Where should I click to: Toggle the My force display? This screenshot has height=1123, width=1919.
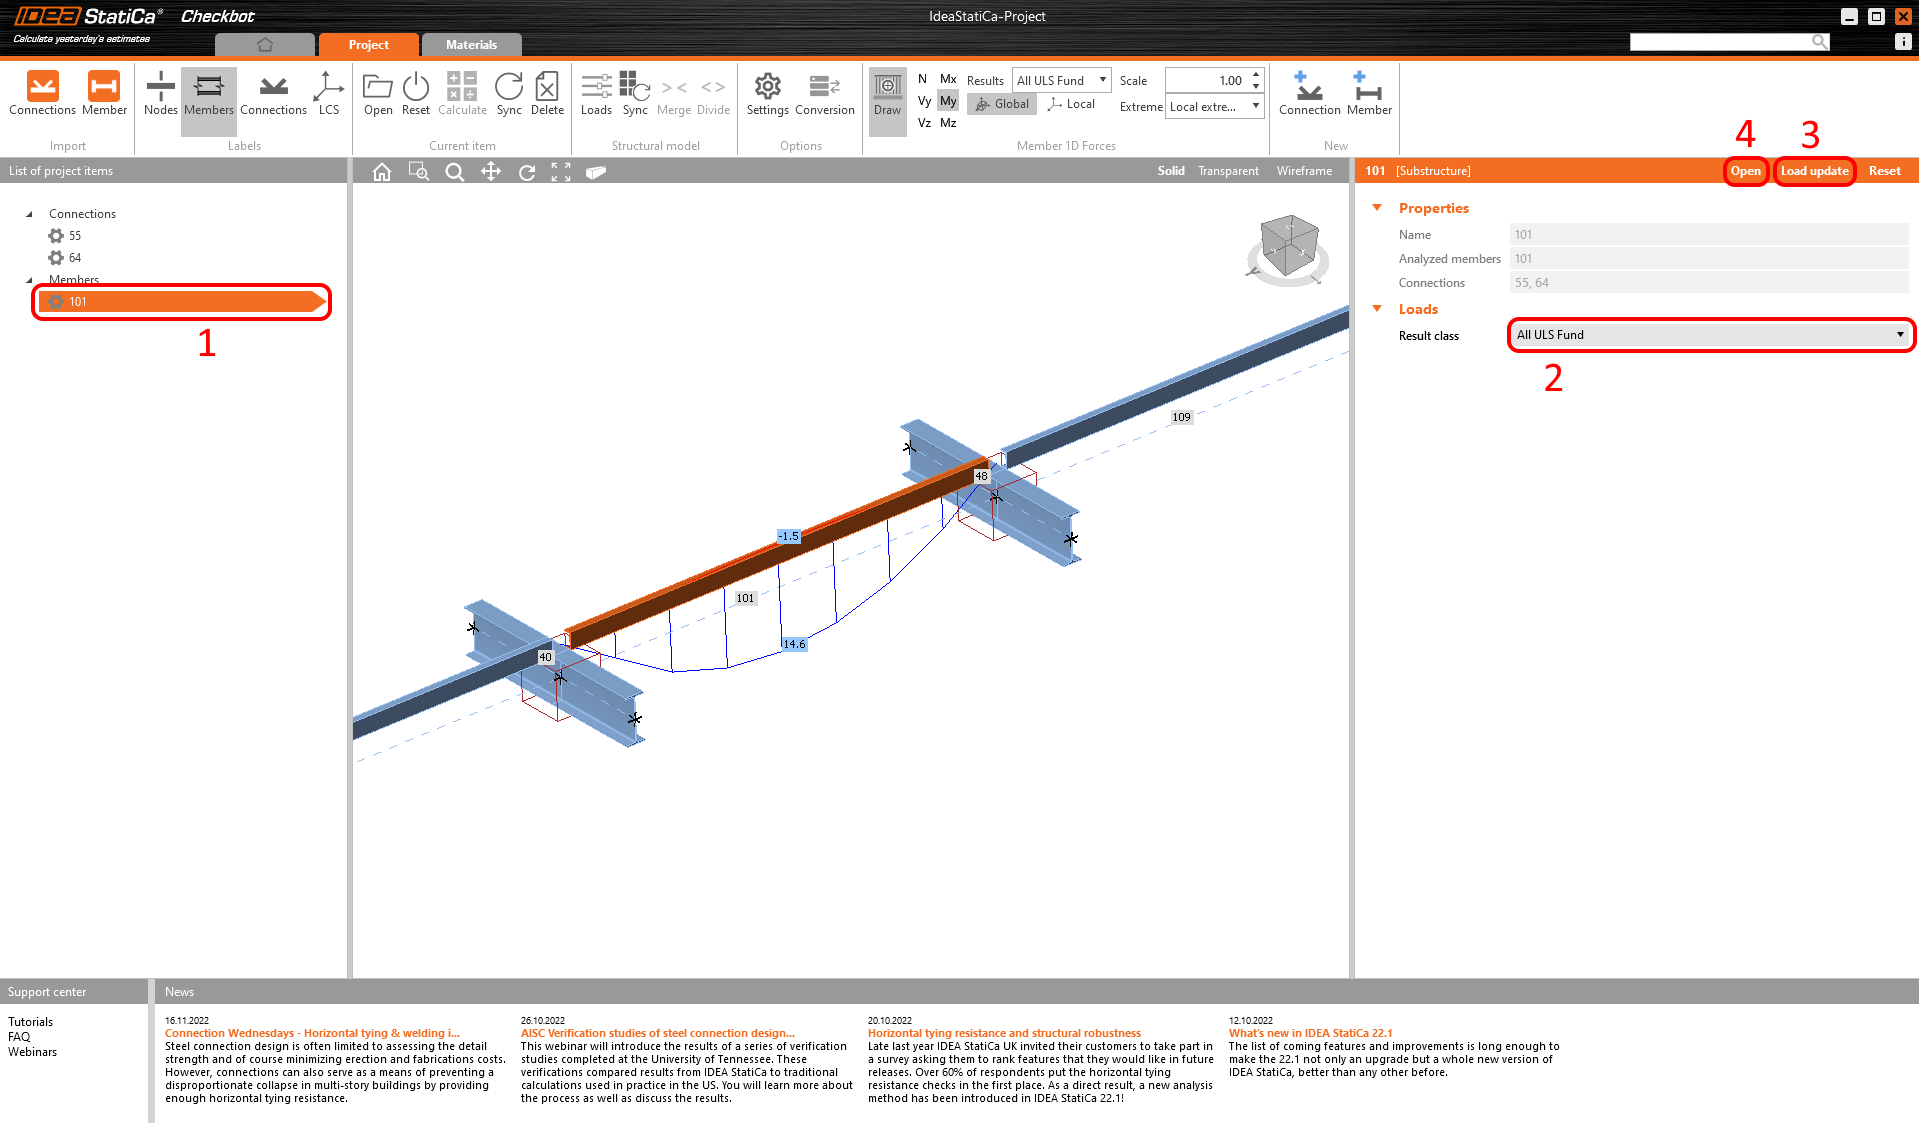click(948, 101)
